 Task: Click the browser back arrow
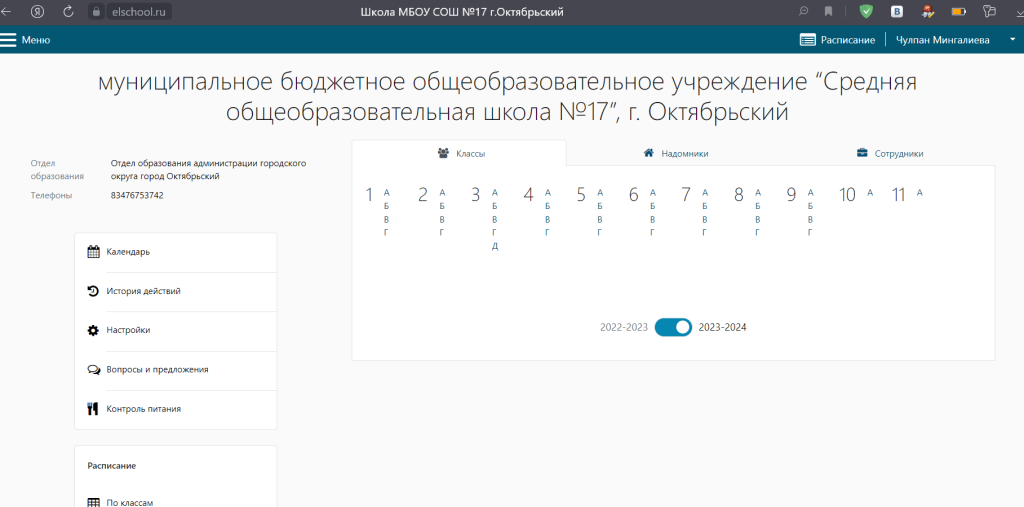point(6,11)
